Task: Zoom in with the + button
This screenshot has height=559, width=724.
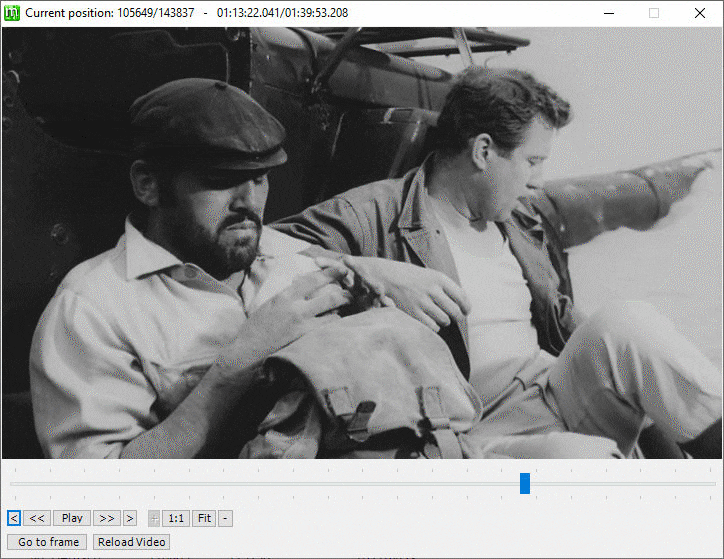Action: coord(154,518)
